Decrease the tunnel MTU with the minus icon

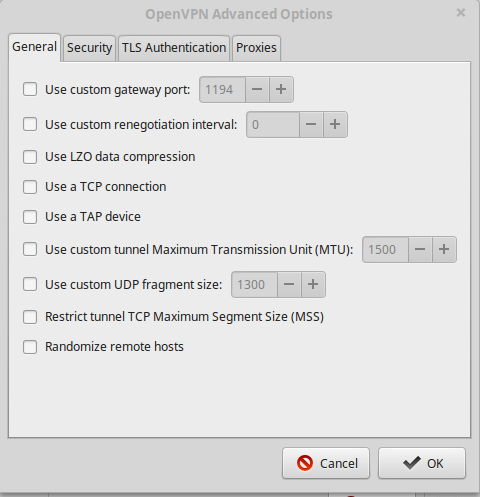[420, 249]
